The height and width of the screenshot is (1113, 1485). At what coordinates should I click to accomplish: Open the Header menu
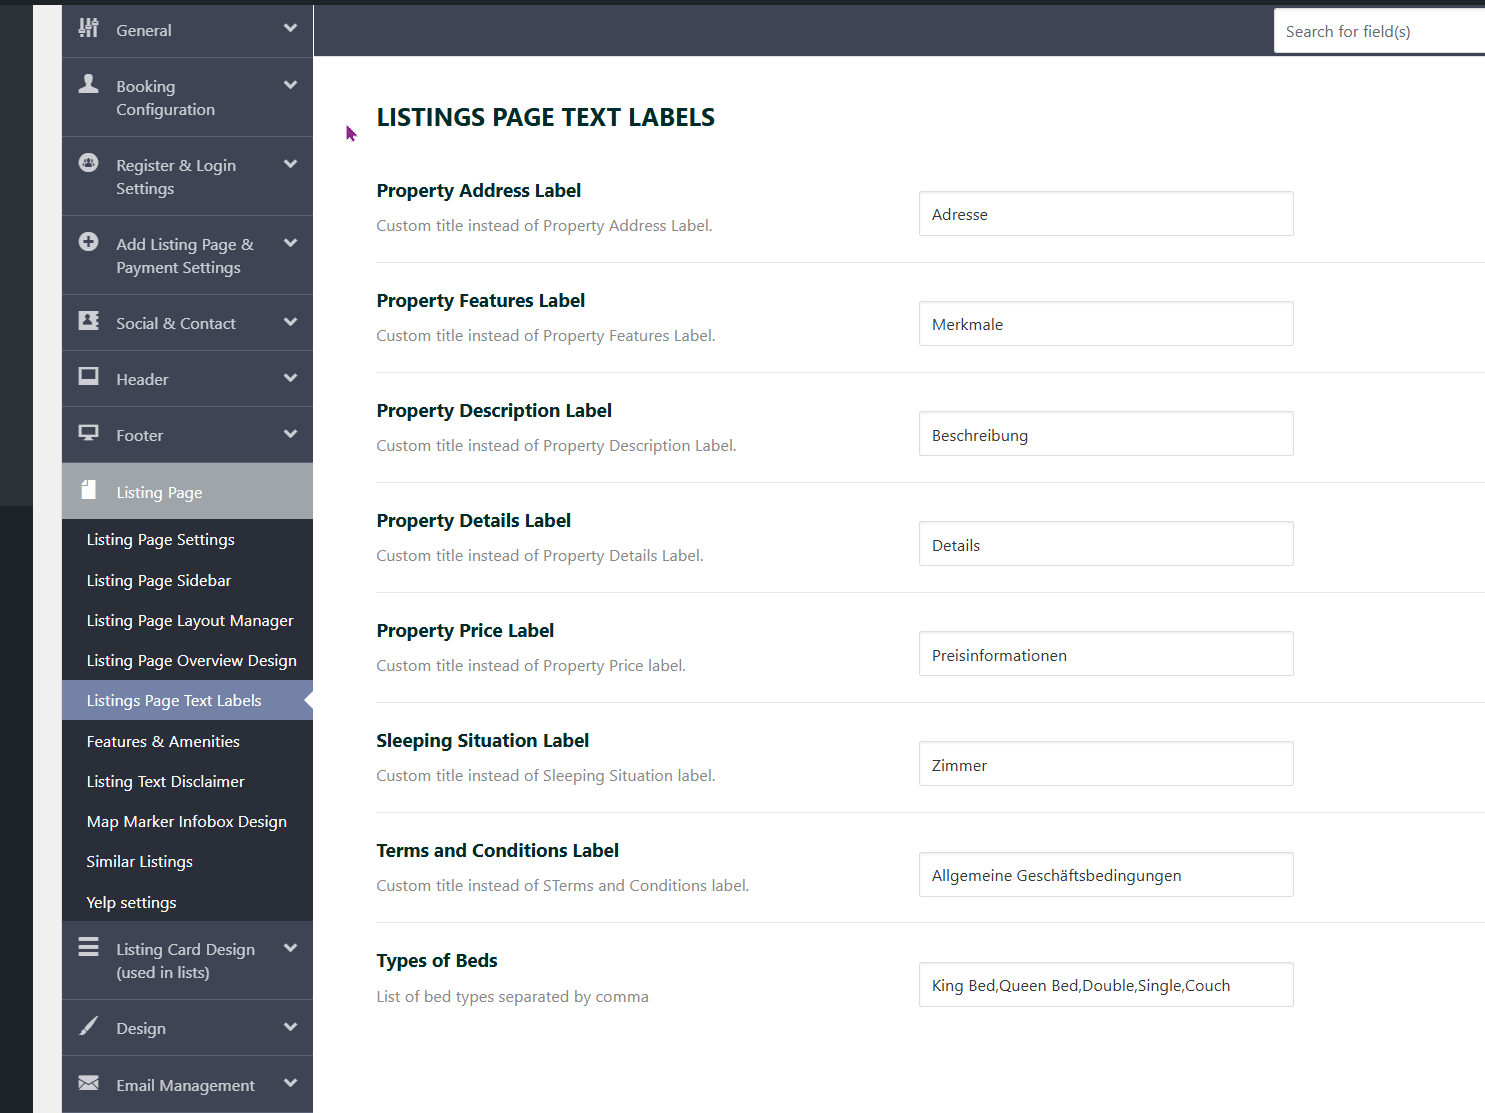(187, 379)
